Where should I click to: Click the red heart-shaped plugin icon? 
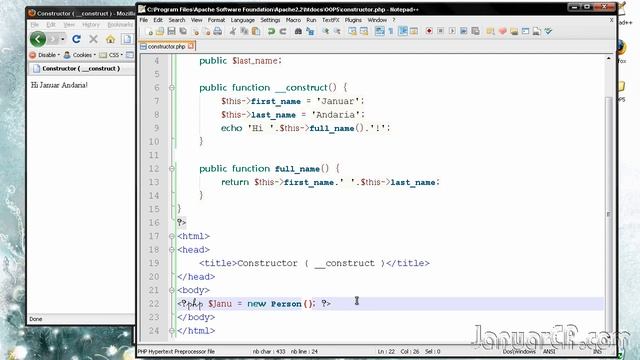(x=502, y=31)
